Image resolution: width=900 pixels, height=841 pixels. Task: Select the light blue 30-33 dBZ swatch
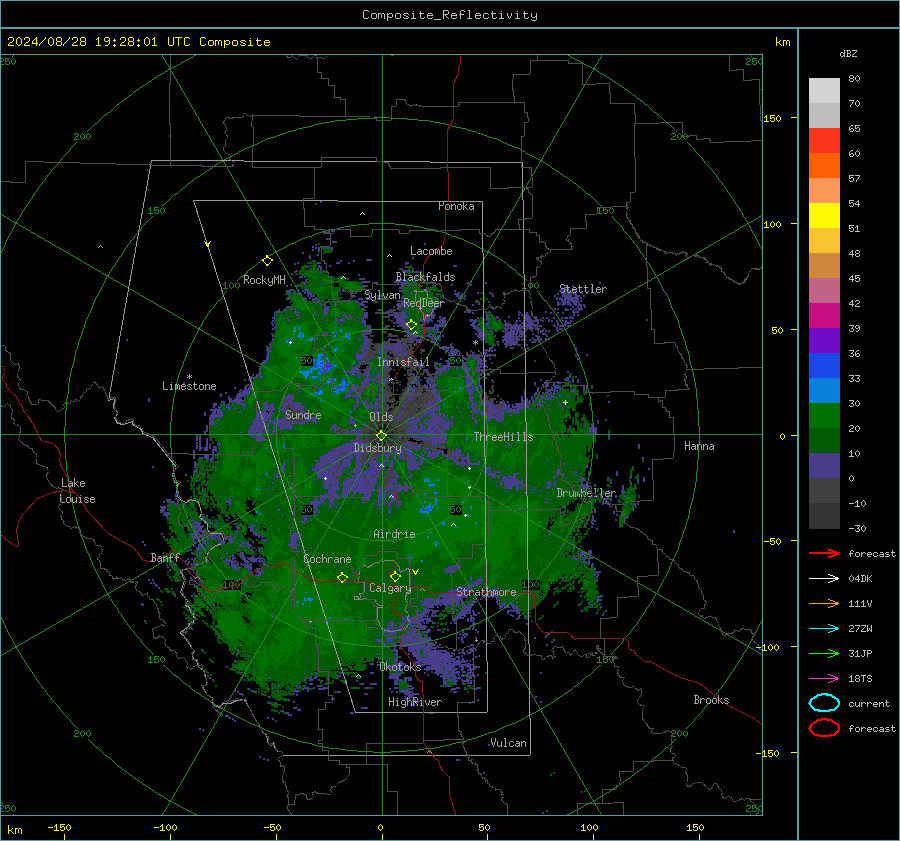[824, 390]
